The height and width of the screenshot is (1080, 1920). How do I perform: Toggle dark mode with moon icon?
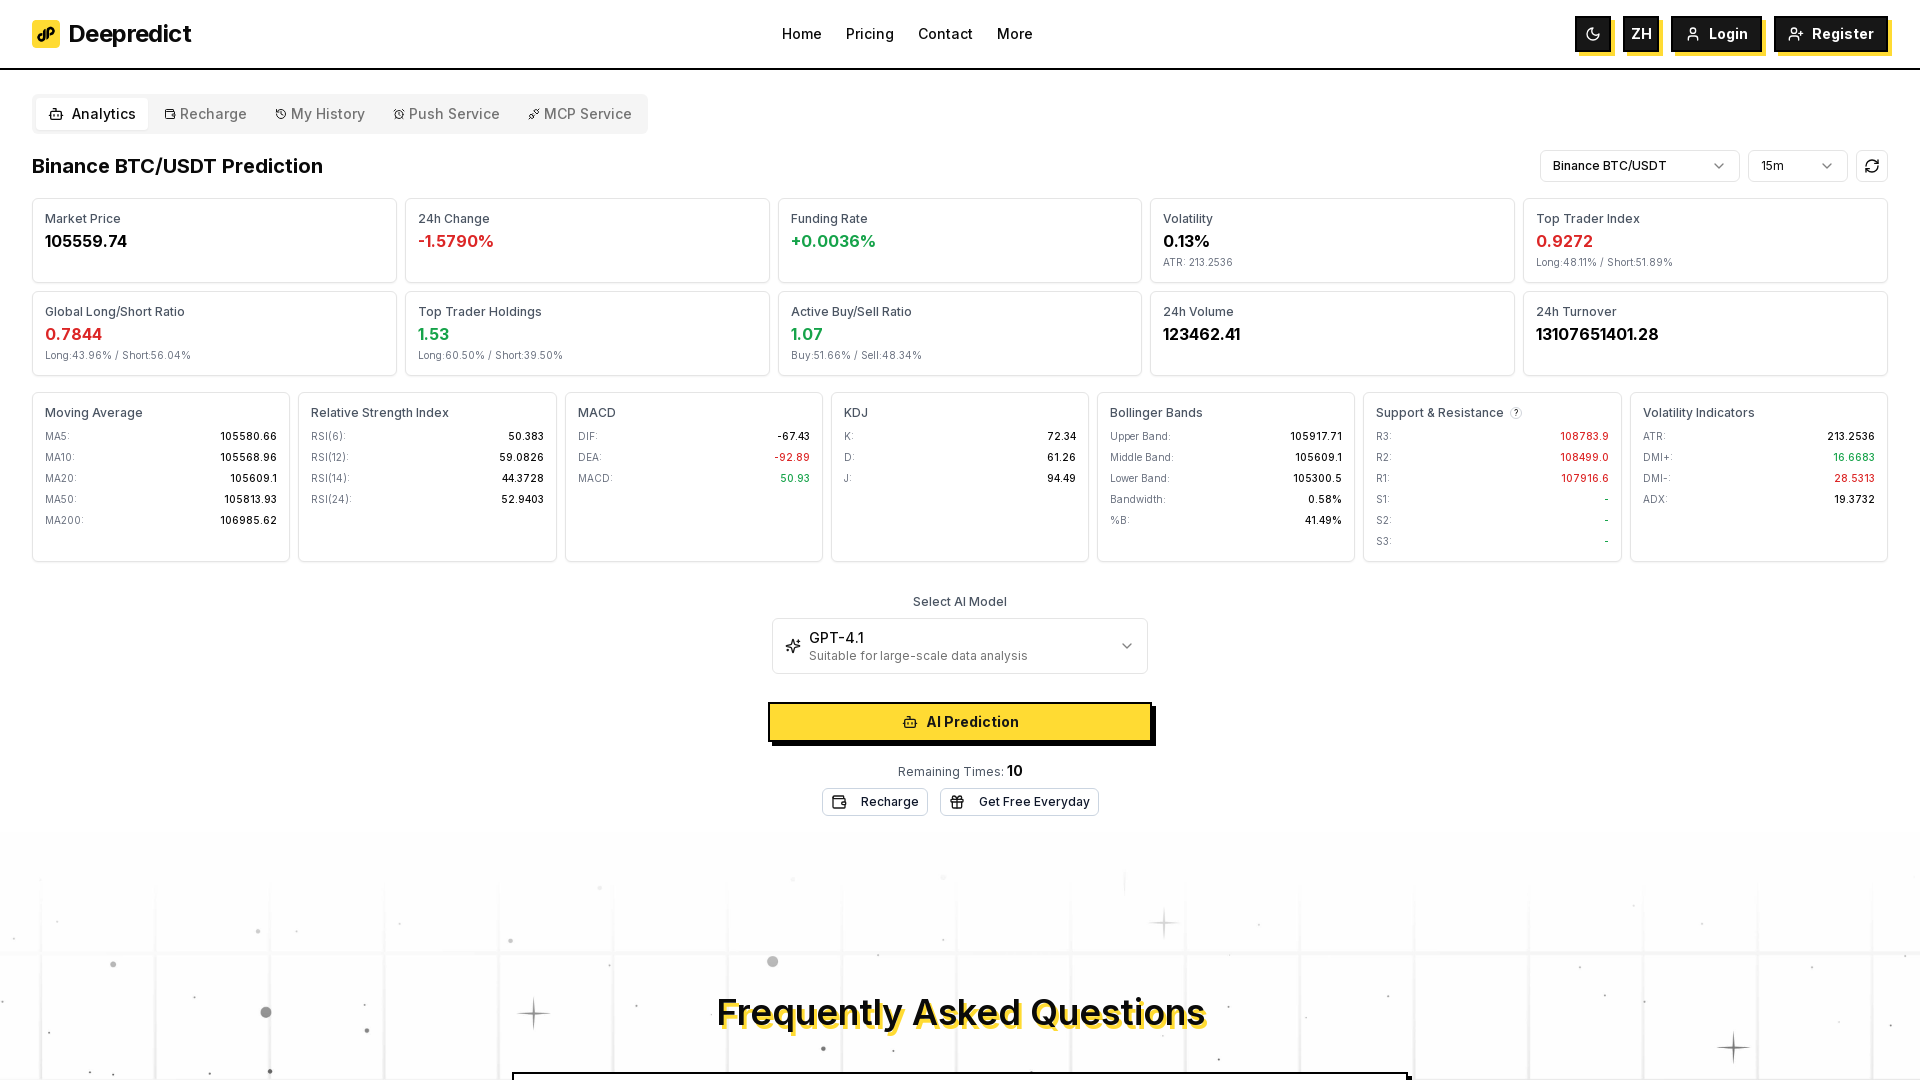[1593, 34]
